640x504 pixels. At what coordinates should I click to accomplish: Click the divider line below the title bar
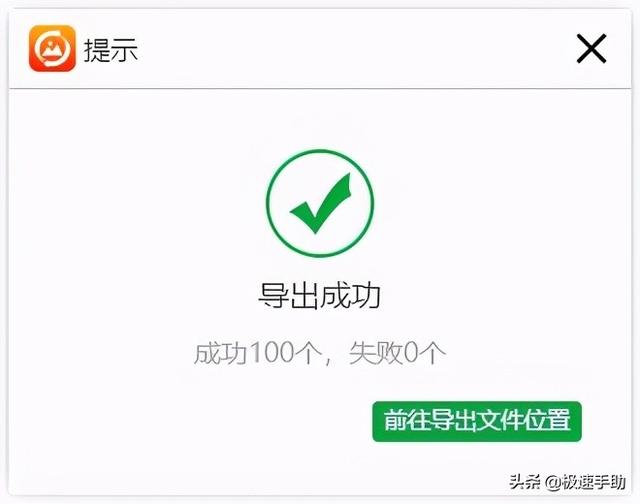tap(320, 88)
